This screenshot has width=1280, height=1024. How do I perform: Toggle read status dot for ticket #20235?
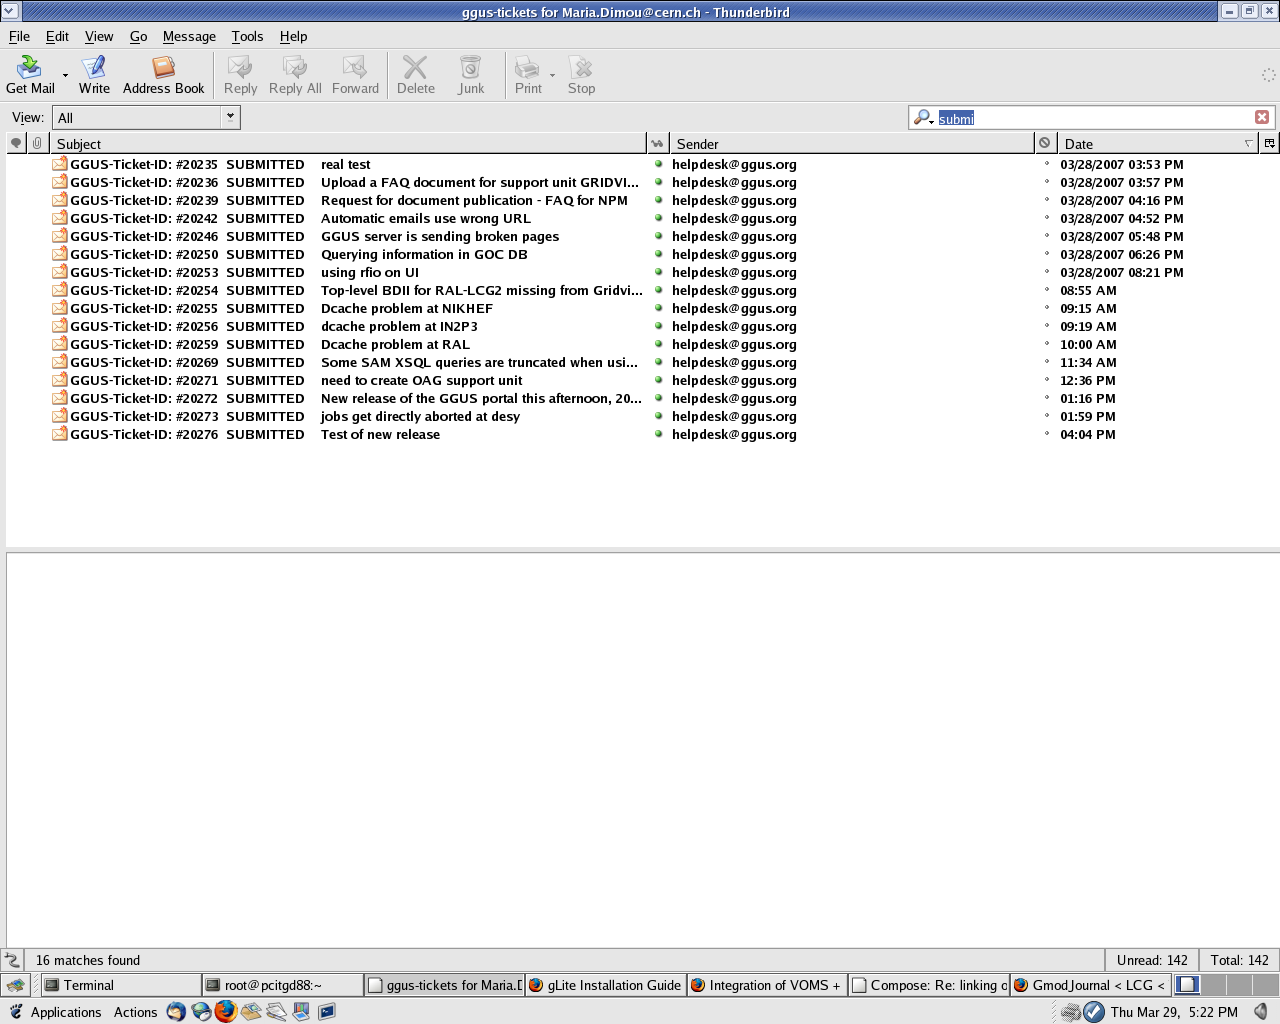point(659,164)
